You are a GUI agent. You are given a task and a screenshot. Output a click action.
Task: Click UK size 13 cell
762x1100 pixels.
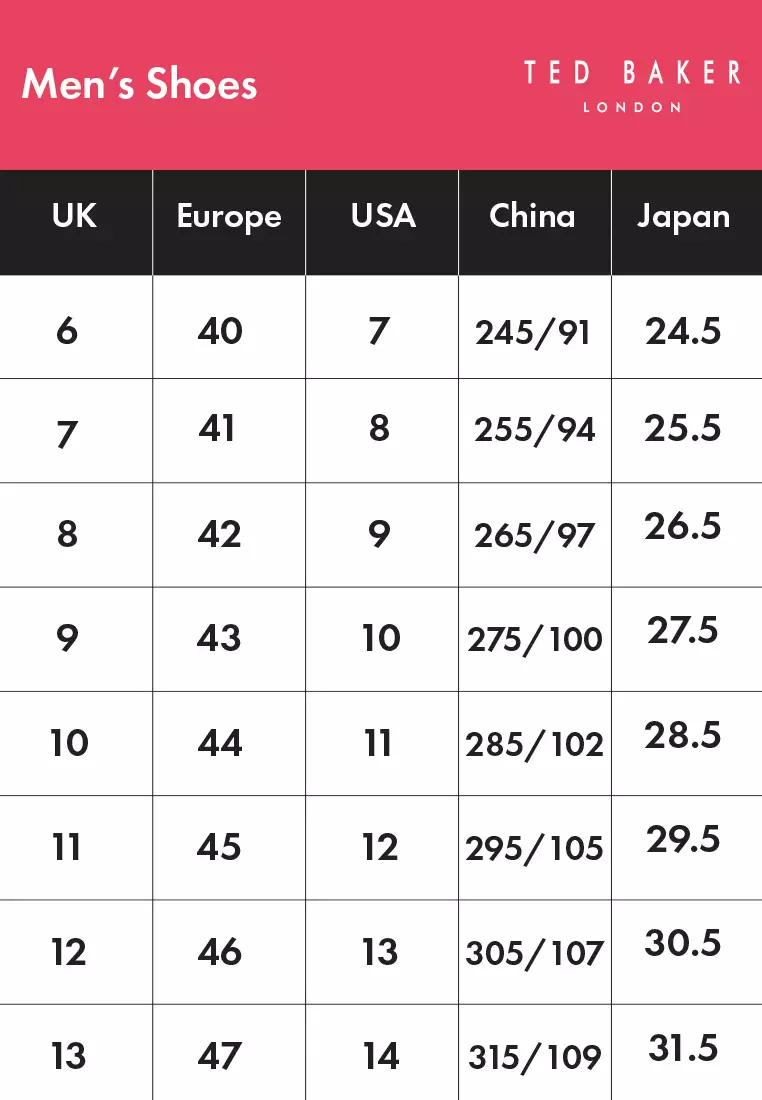(76, 1052)
